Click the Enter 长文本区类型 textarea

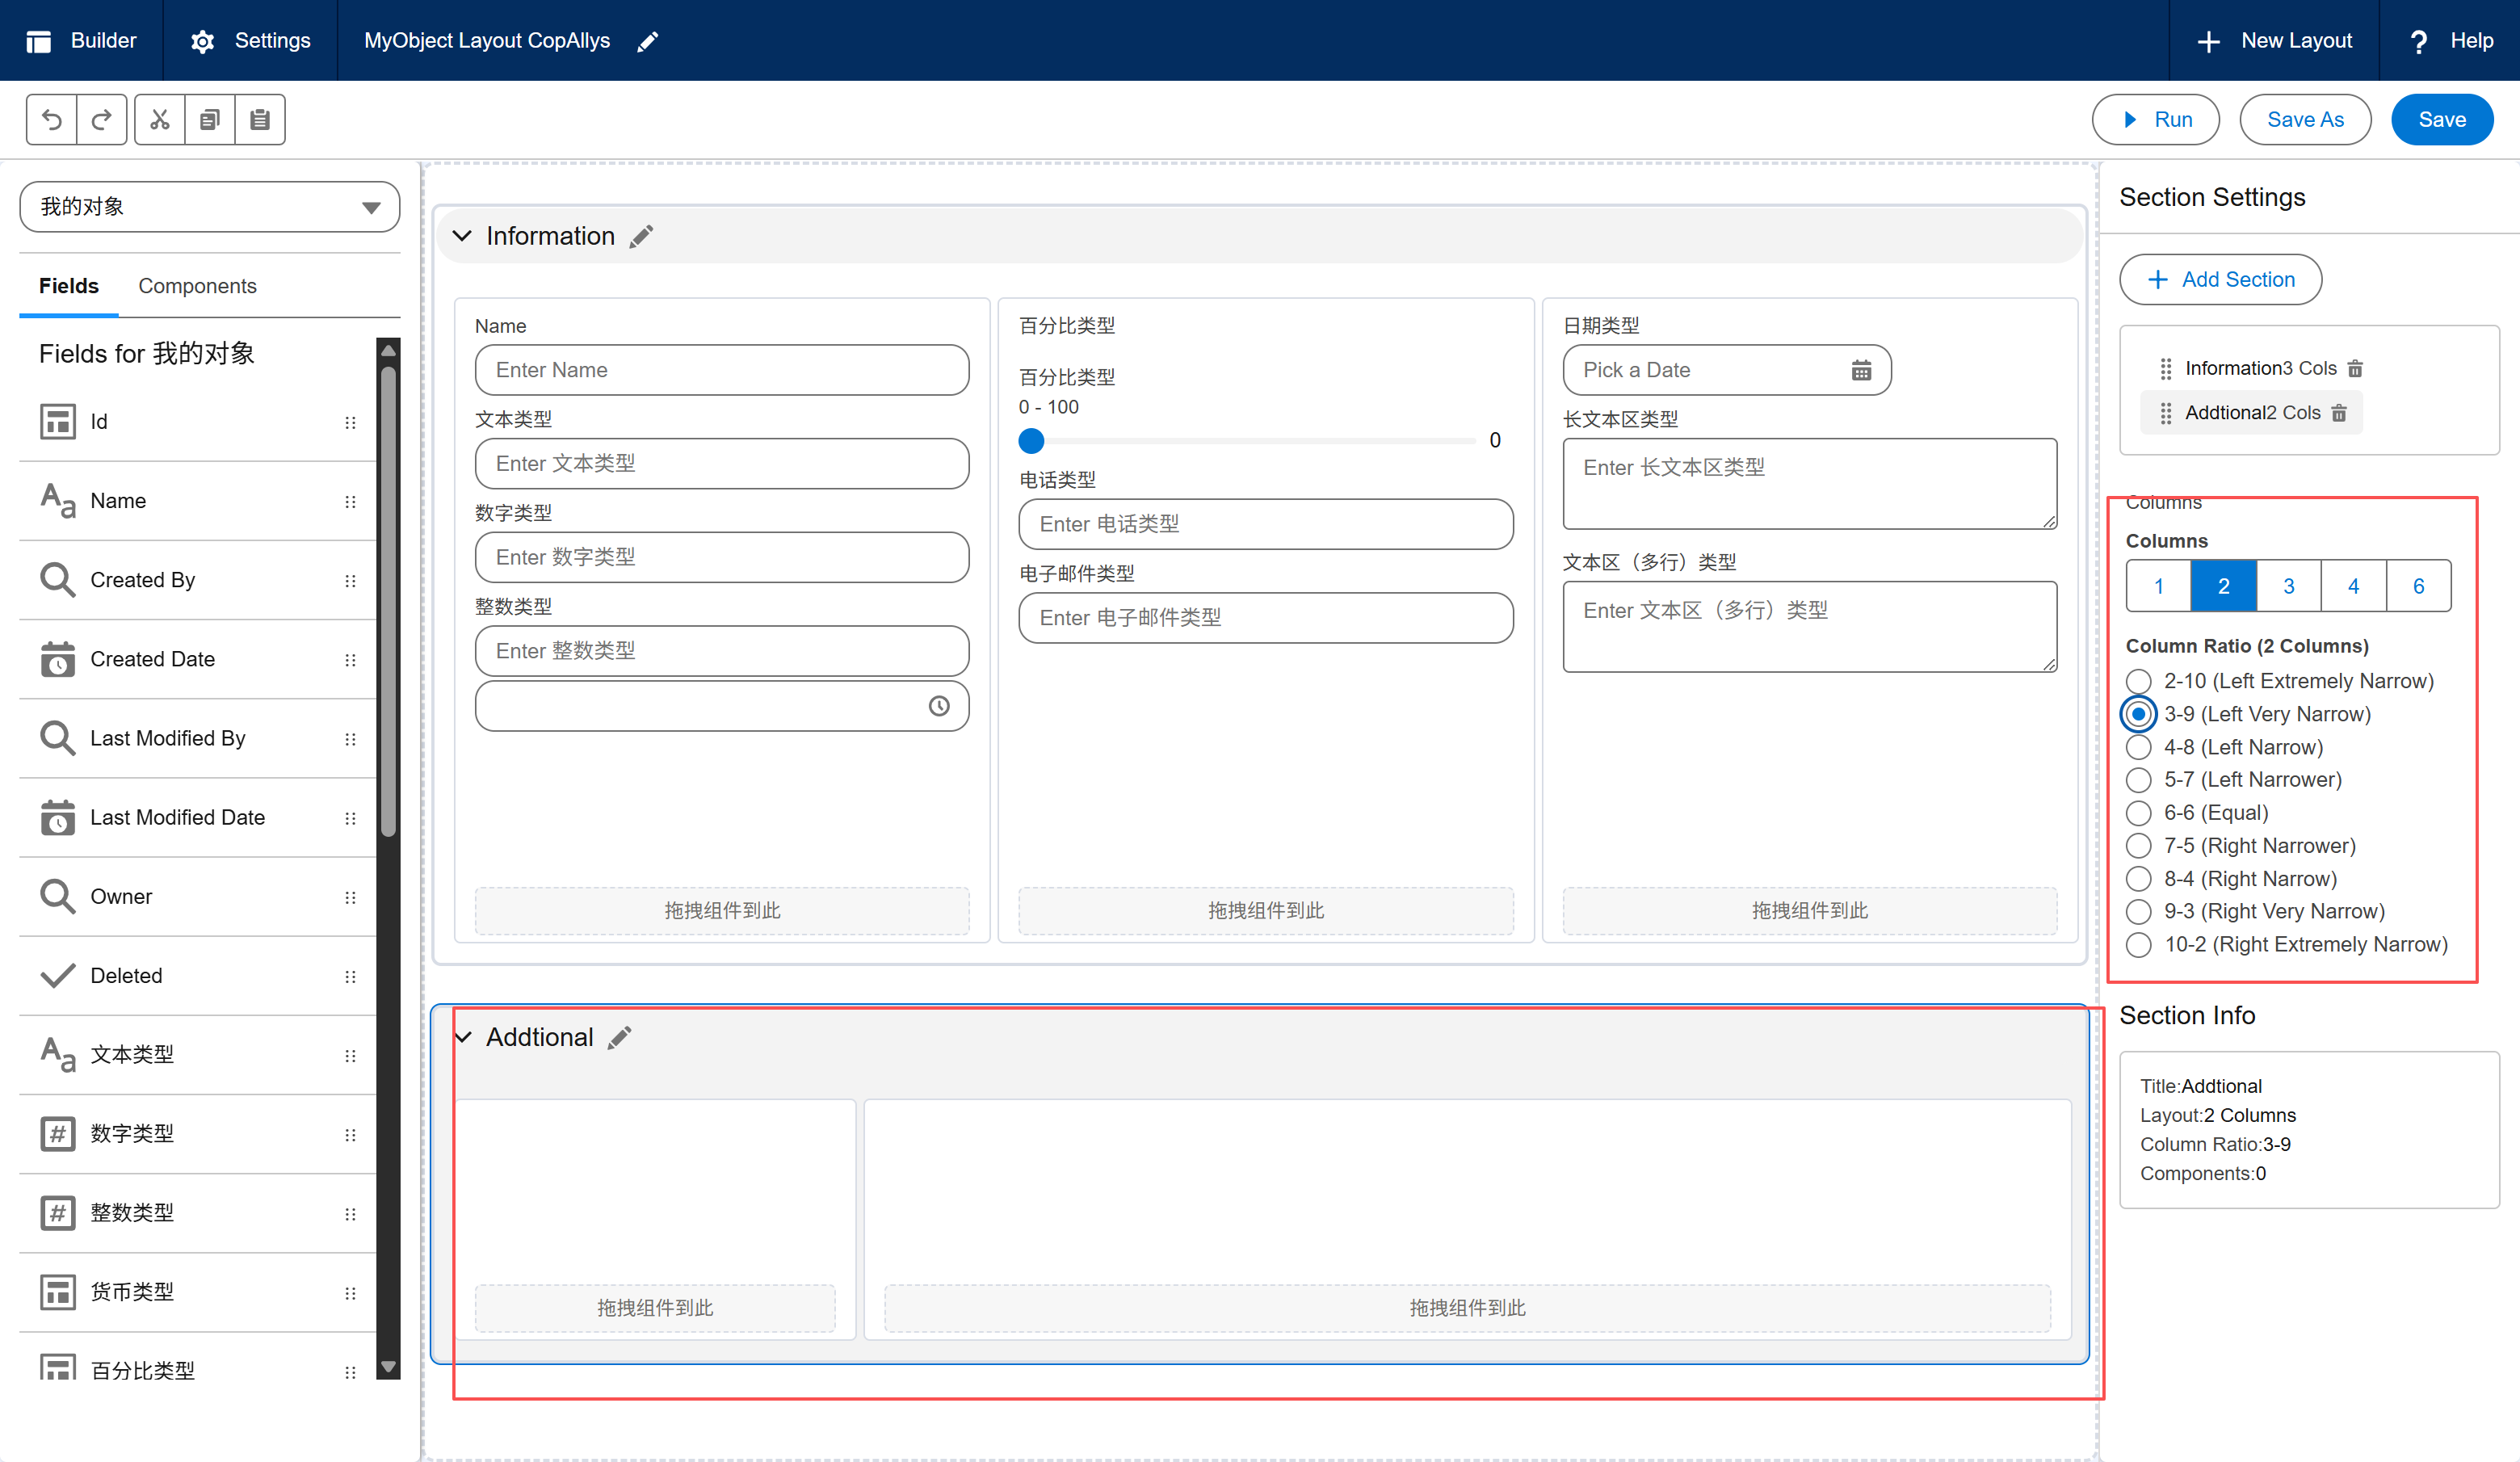(1810, 484)
